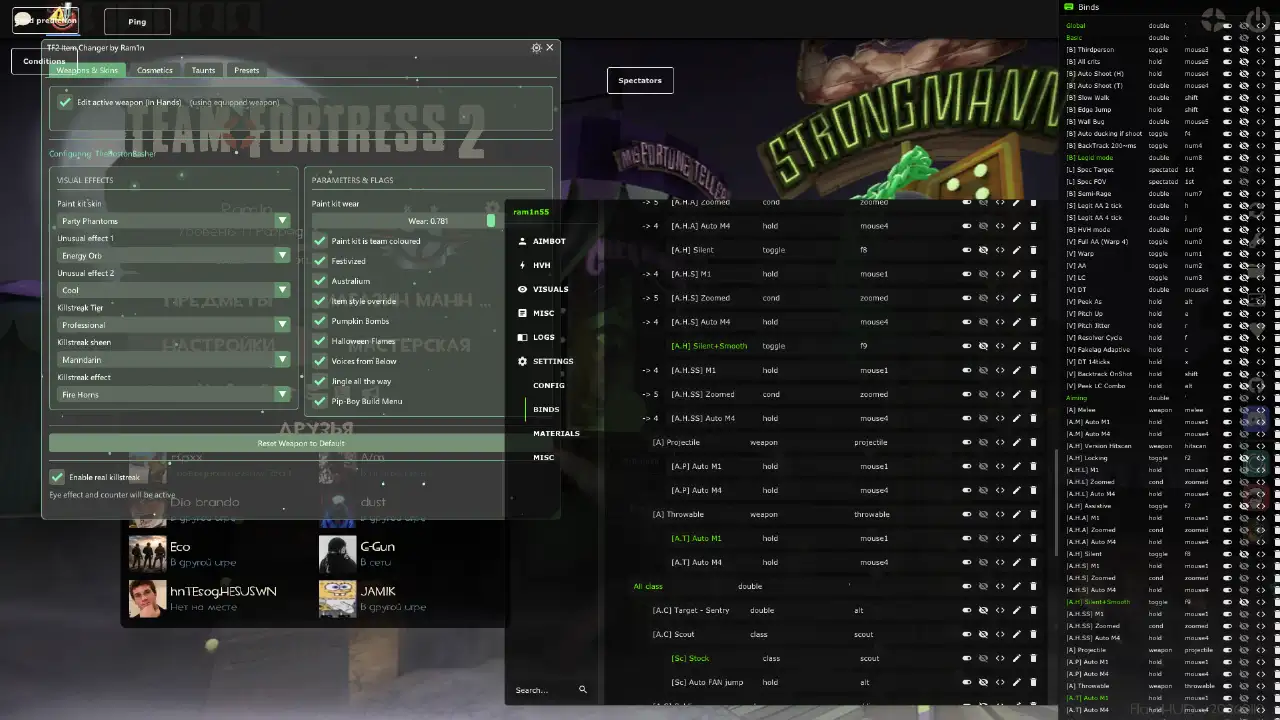This screenshot has width=1280, height=720.
Task: Select the Presets tab
Action: point(246,70)
